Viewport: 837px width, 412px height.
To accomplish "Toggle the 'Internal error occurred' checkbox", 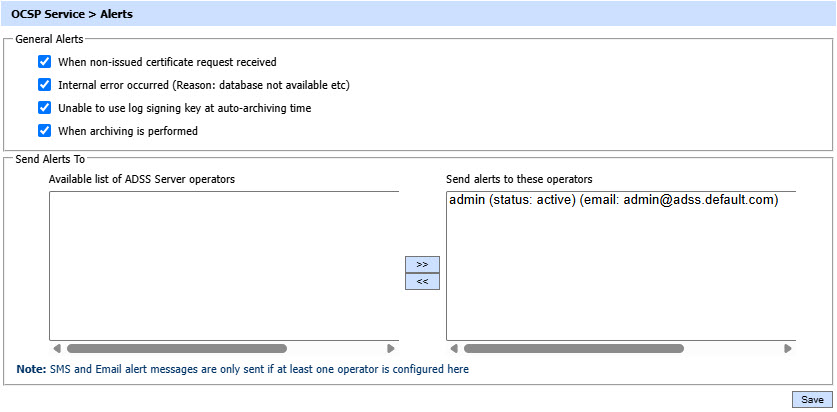I will (44, 85).
